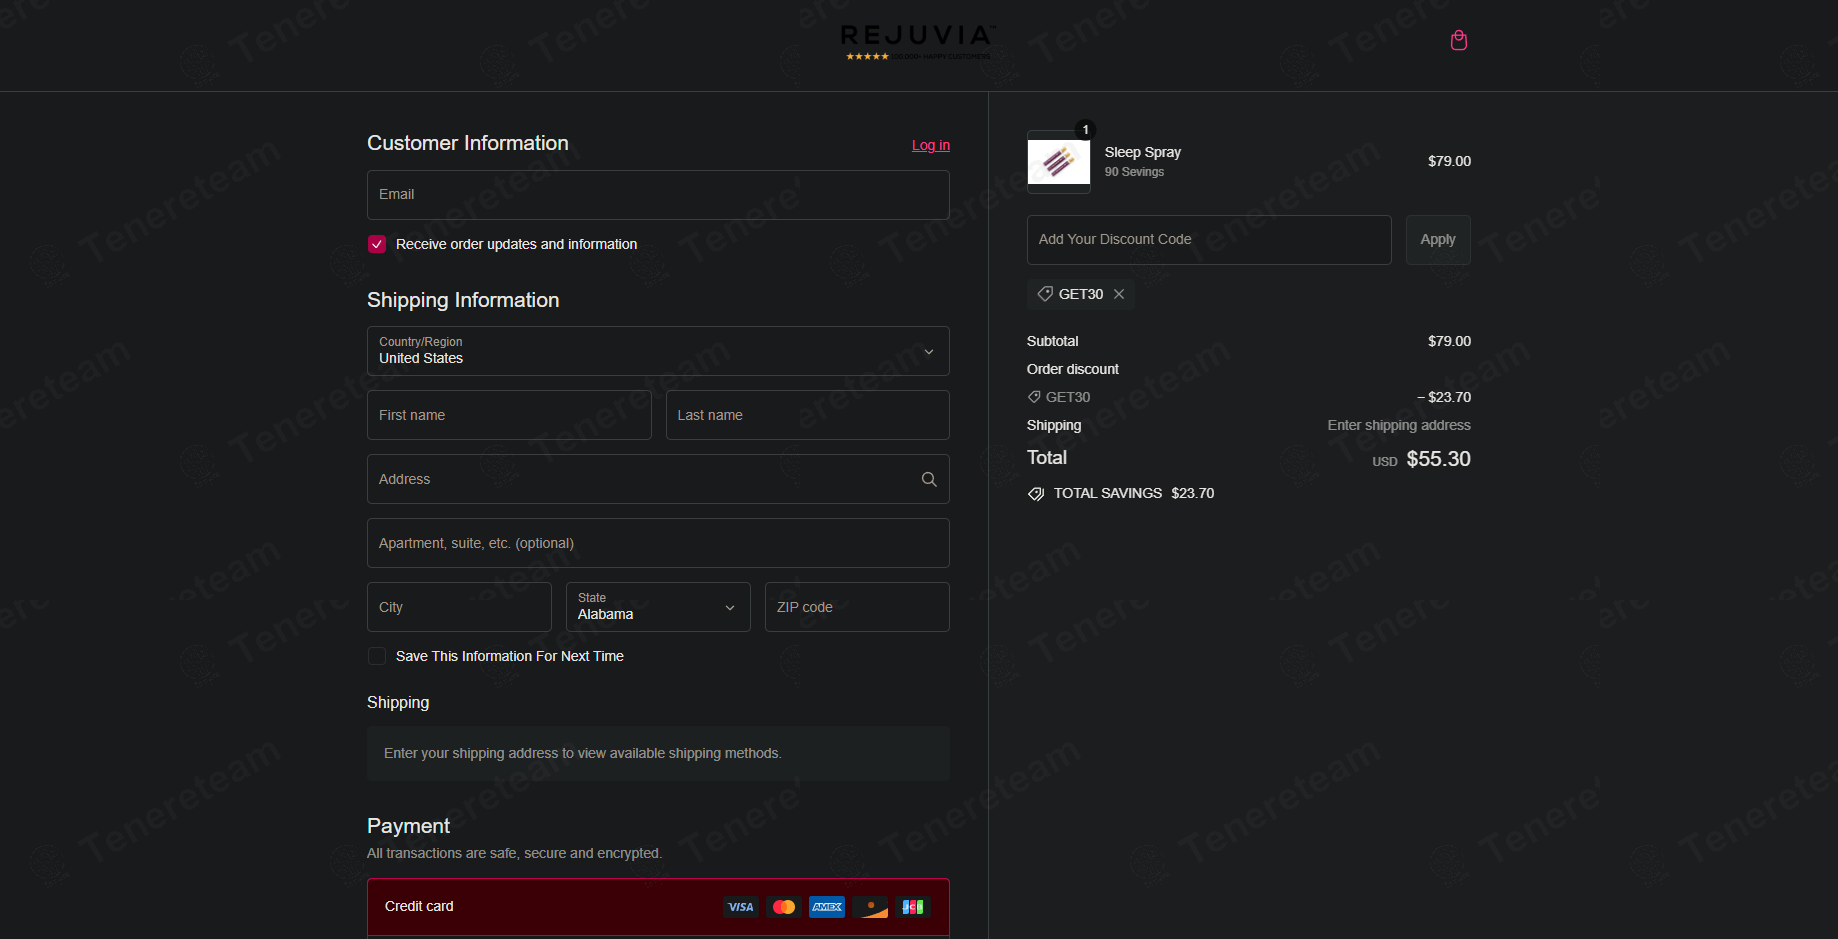Focus the ZIP code field

click(857, 607)
